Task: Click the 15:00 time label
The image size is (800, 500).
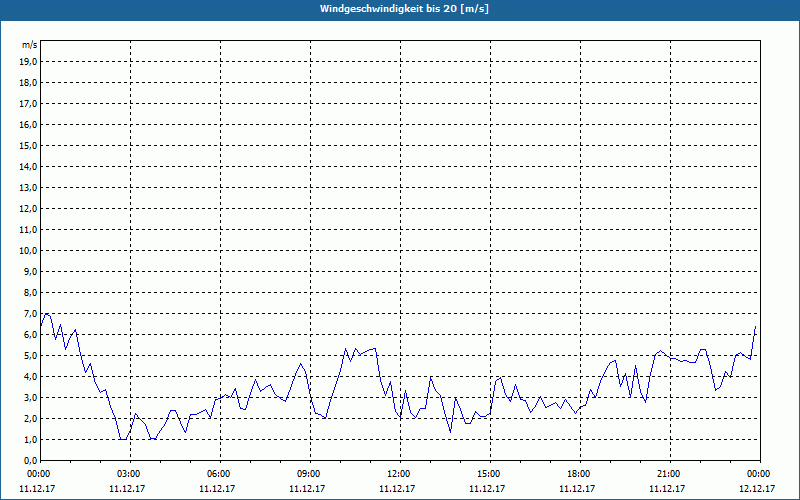Action: point(490,474)
